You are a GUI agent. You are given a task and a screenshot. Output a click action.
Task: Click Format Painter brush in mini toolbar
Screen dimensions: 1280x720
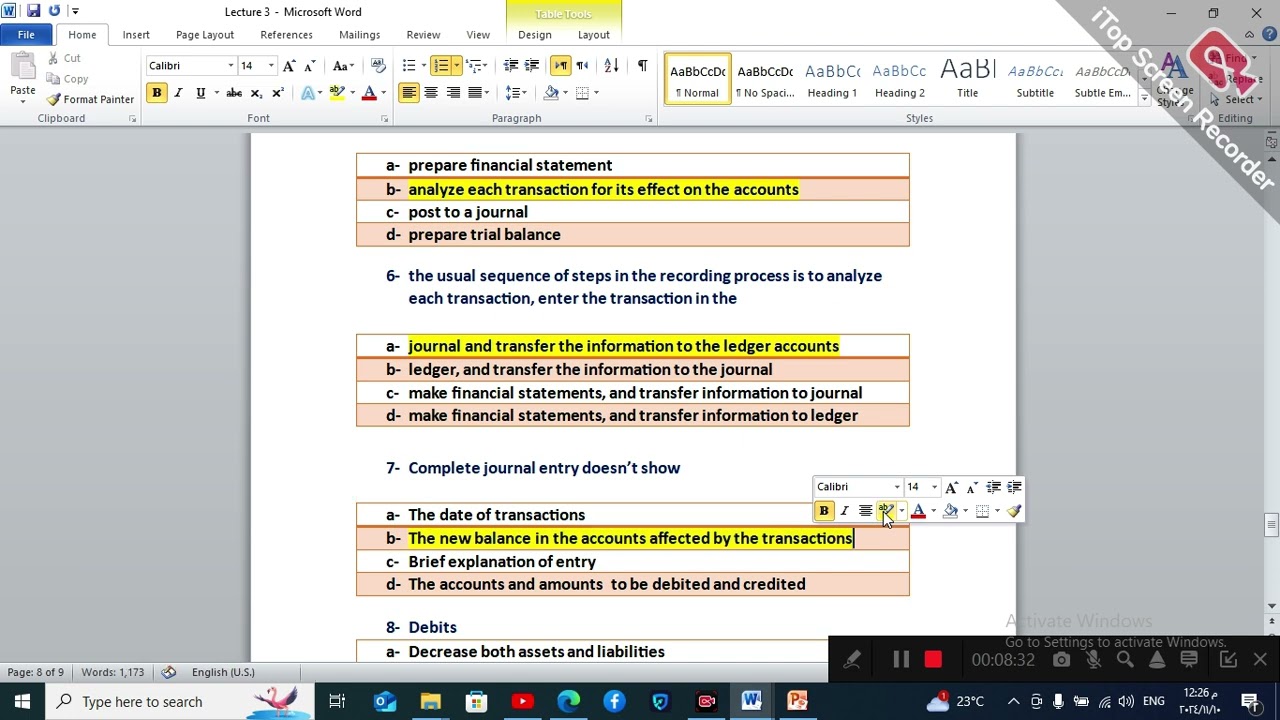tap(1014, 511)
